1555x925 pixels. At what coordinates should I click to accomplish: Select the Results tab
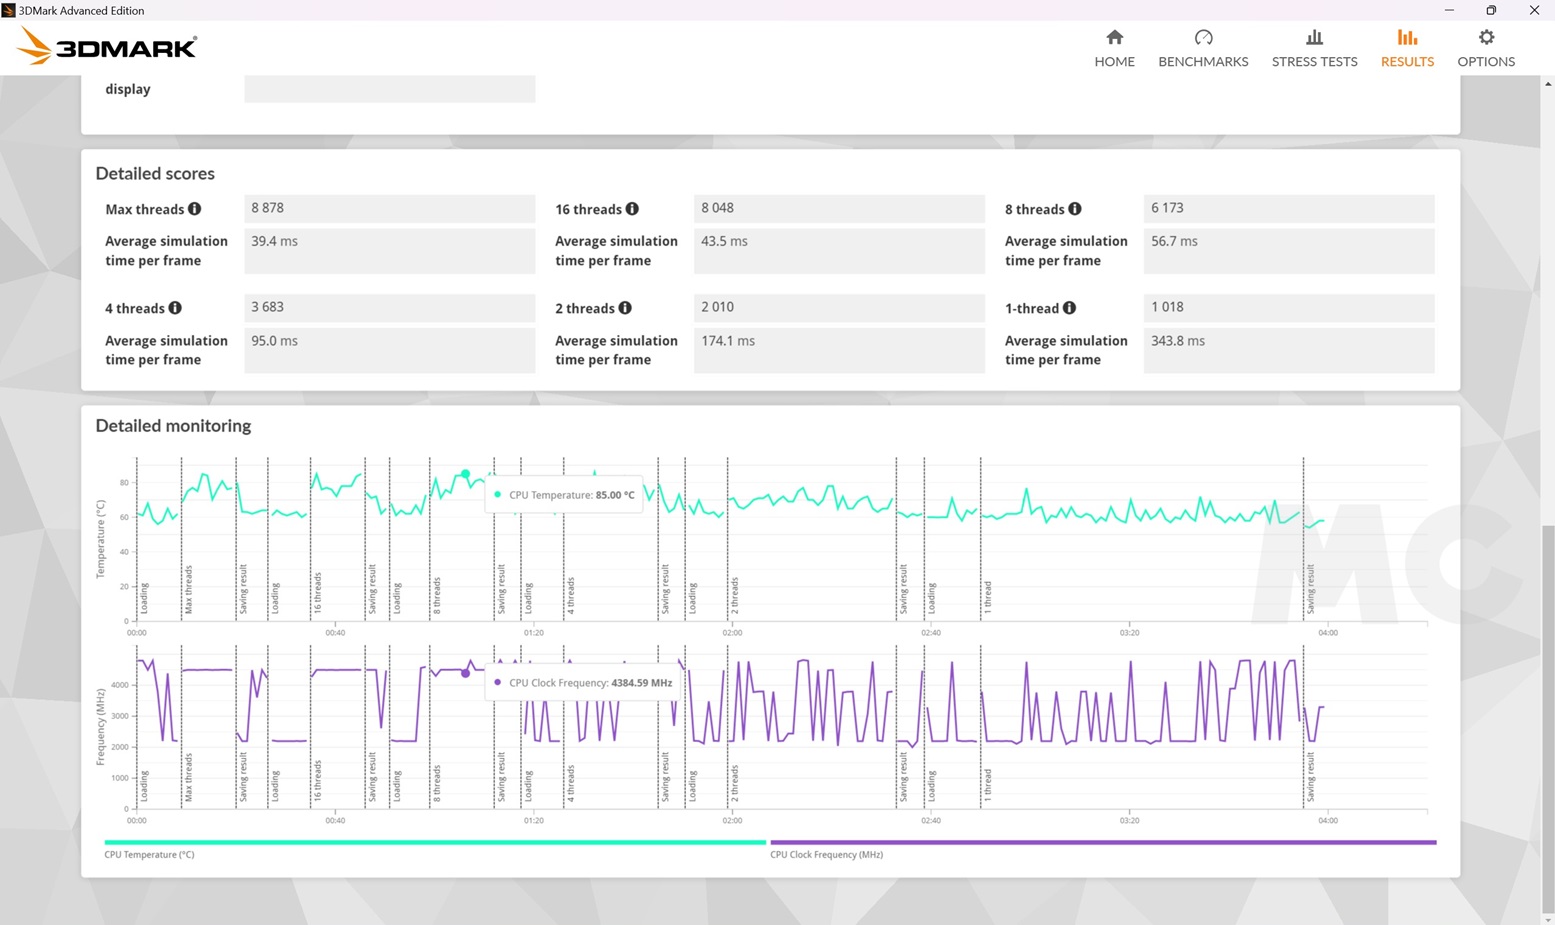click(1407, 48)
